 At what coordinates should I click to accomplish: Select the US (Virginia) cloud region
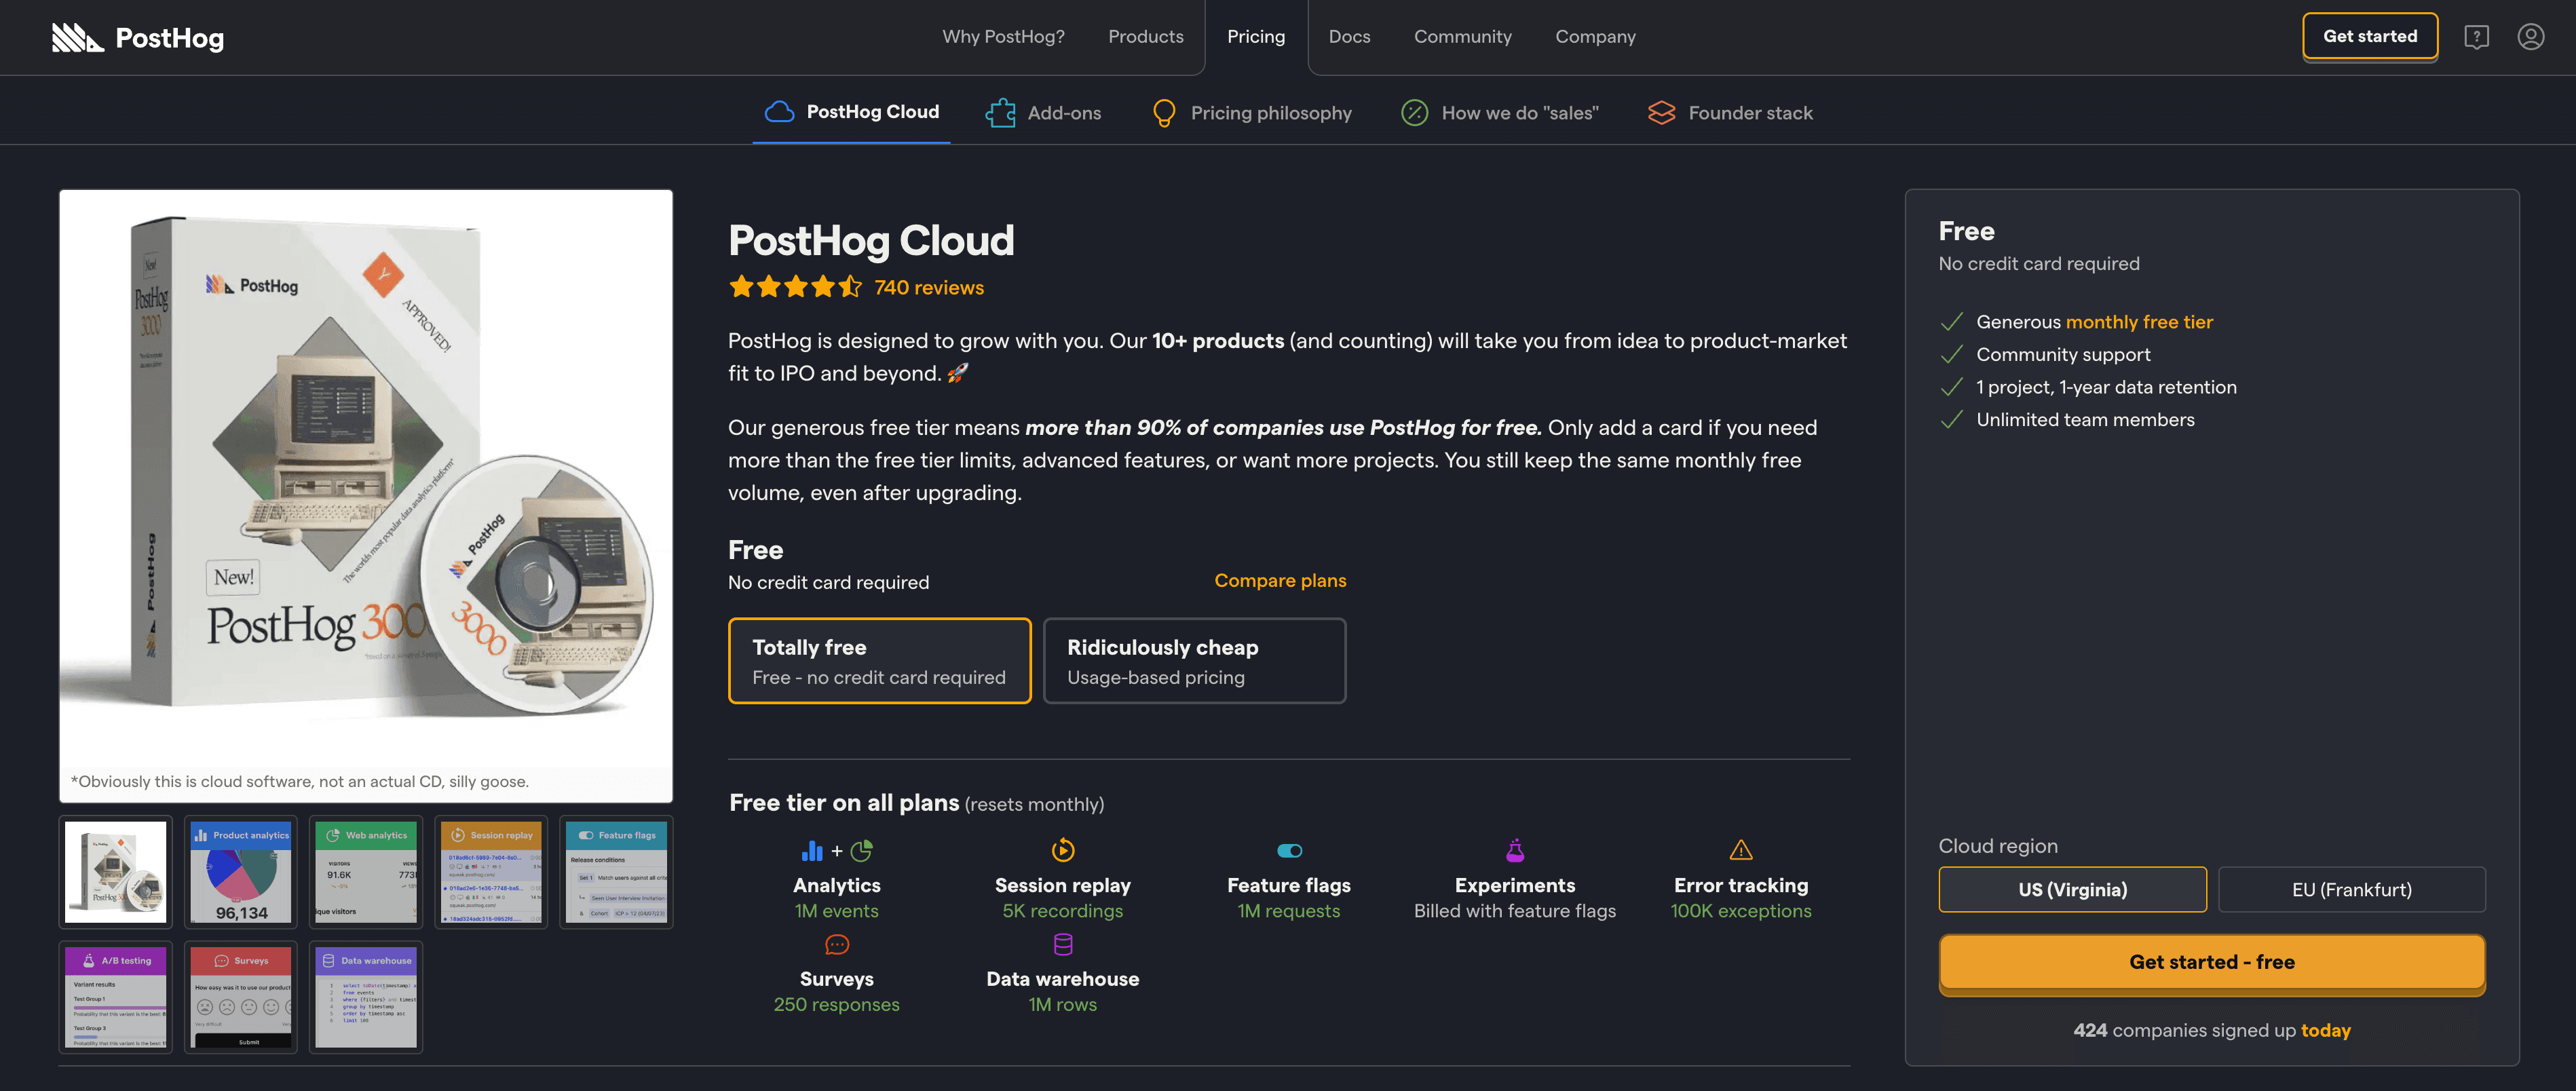[2072, 889]
